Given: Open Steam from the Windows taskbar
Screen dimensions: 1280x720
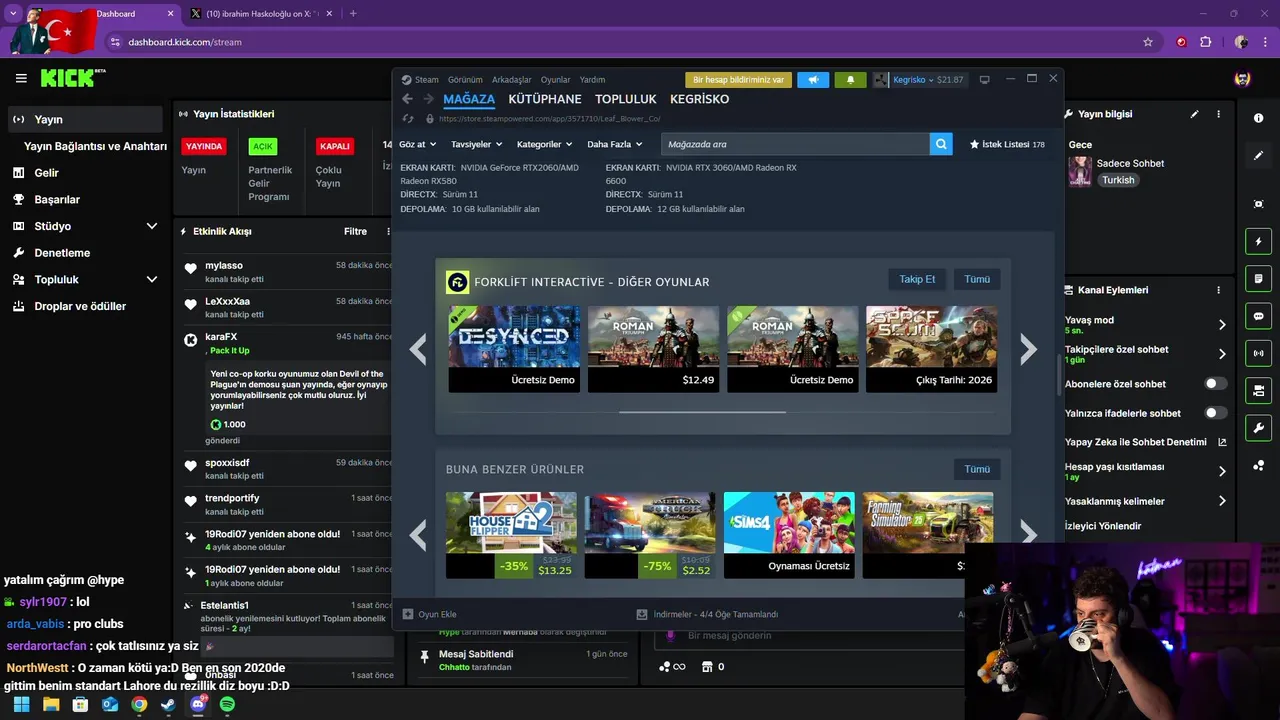Looking at the screenshot, I should (x=168, y=704).
